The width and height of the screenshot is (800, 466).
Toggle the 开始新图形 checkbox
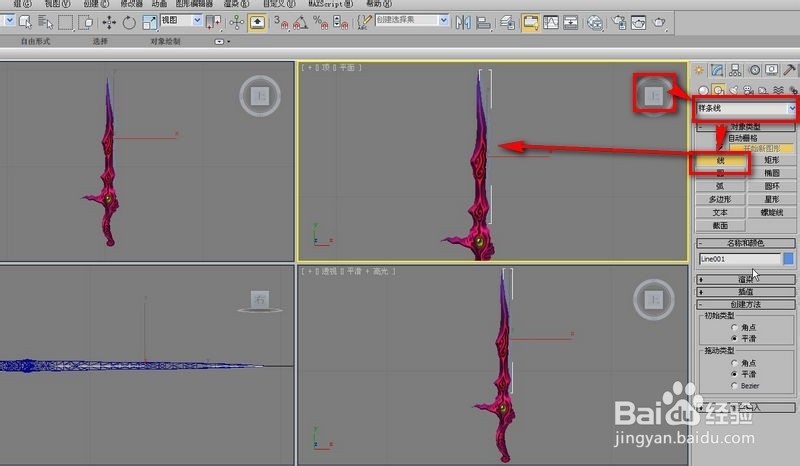(x=720, y=149)
